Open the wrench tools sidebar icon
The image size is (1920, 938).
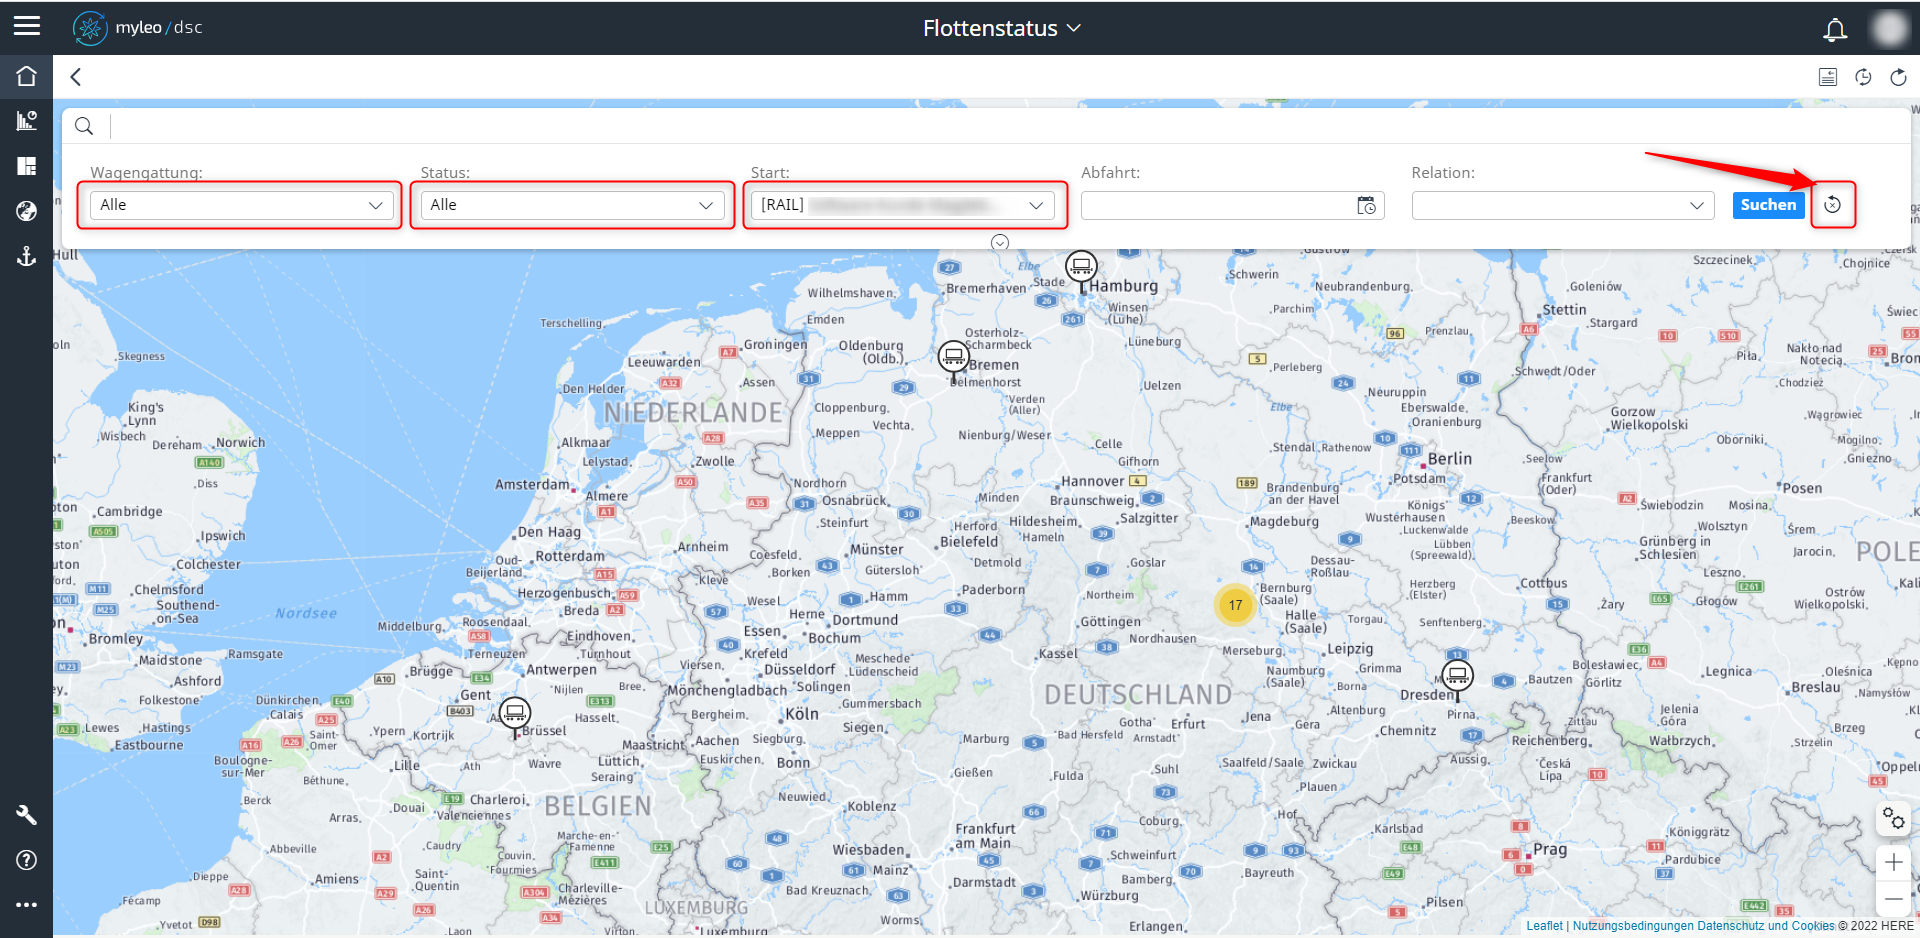pos(27,815)
